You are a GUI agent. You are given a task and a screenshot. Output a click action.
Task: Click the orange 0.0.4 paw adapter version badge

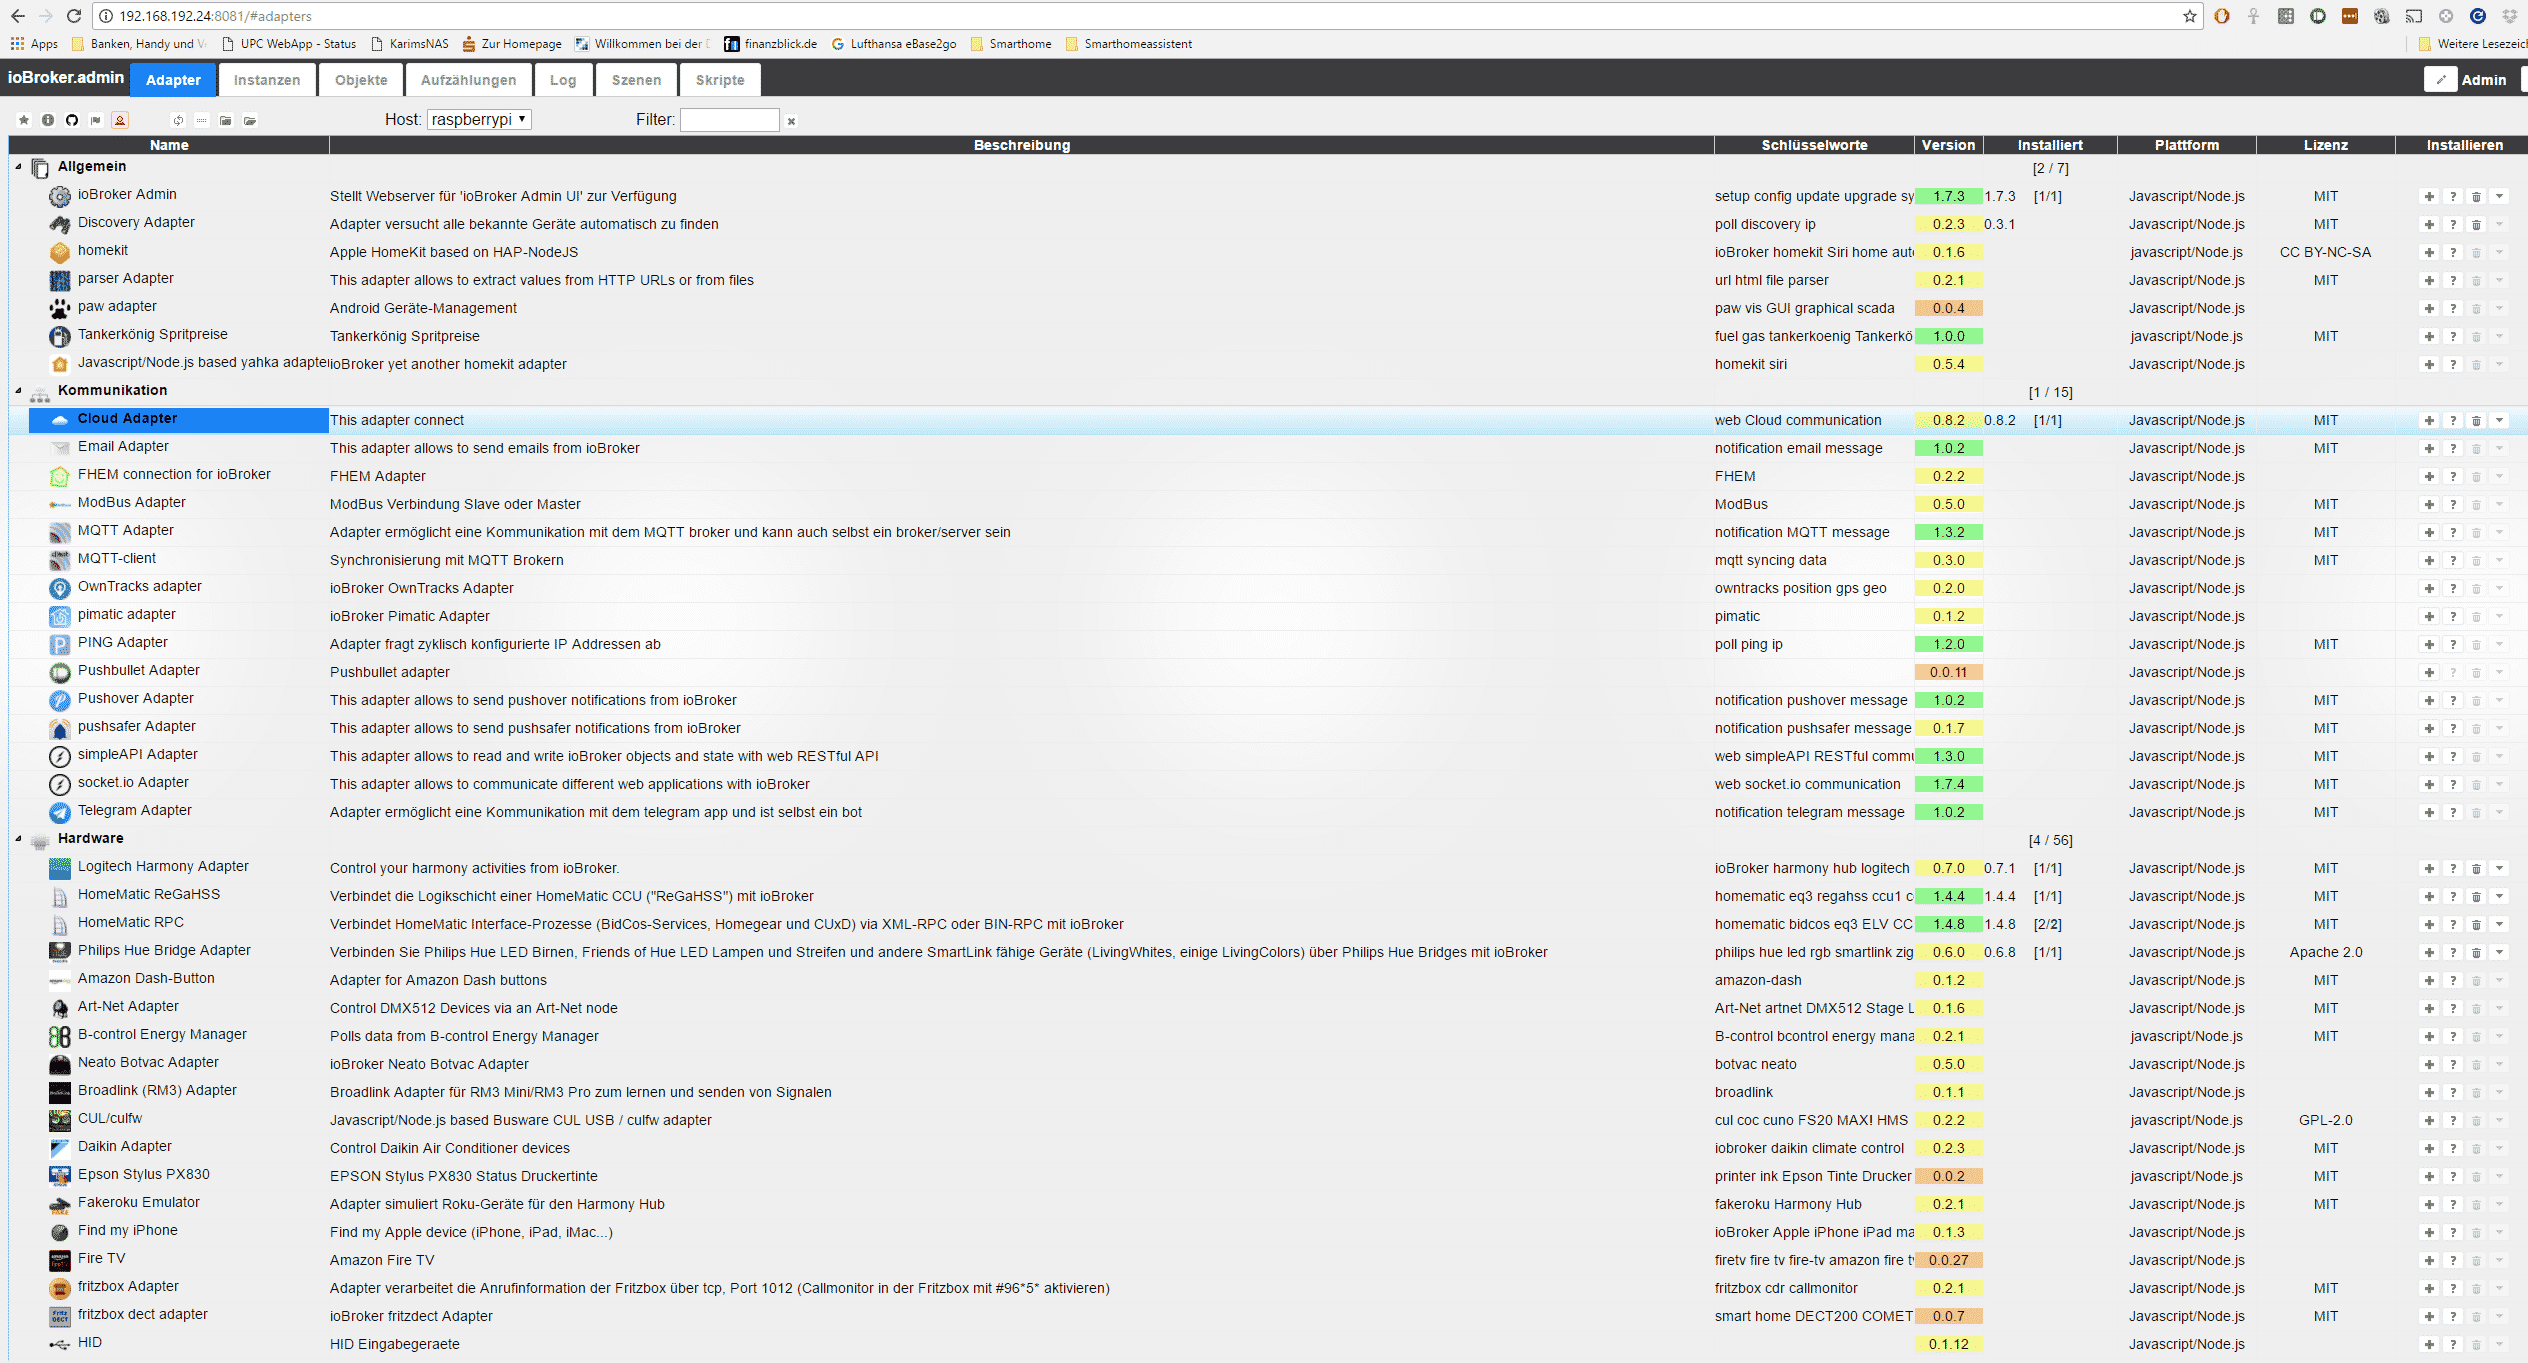click(1948, 308)
